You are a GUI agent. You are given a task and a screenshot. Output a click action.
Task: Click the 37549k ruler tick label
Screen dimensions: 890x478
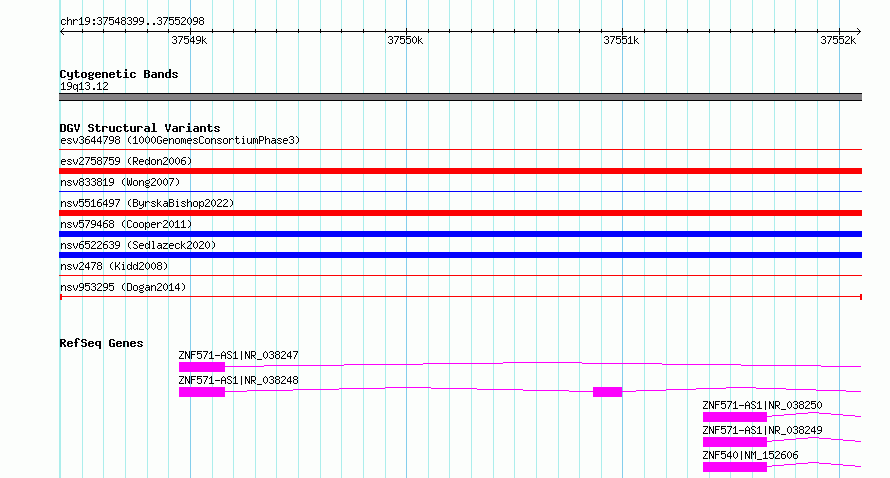coord(189,40)
